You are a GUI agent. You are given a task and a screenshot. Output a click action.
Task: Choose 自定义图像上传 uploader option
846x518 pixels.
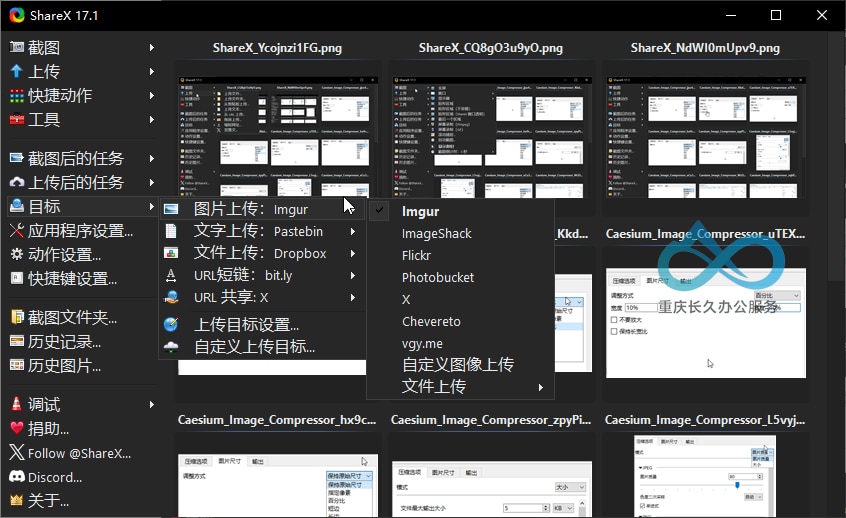458,365
